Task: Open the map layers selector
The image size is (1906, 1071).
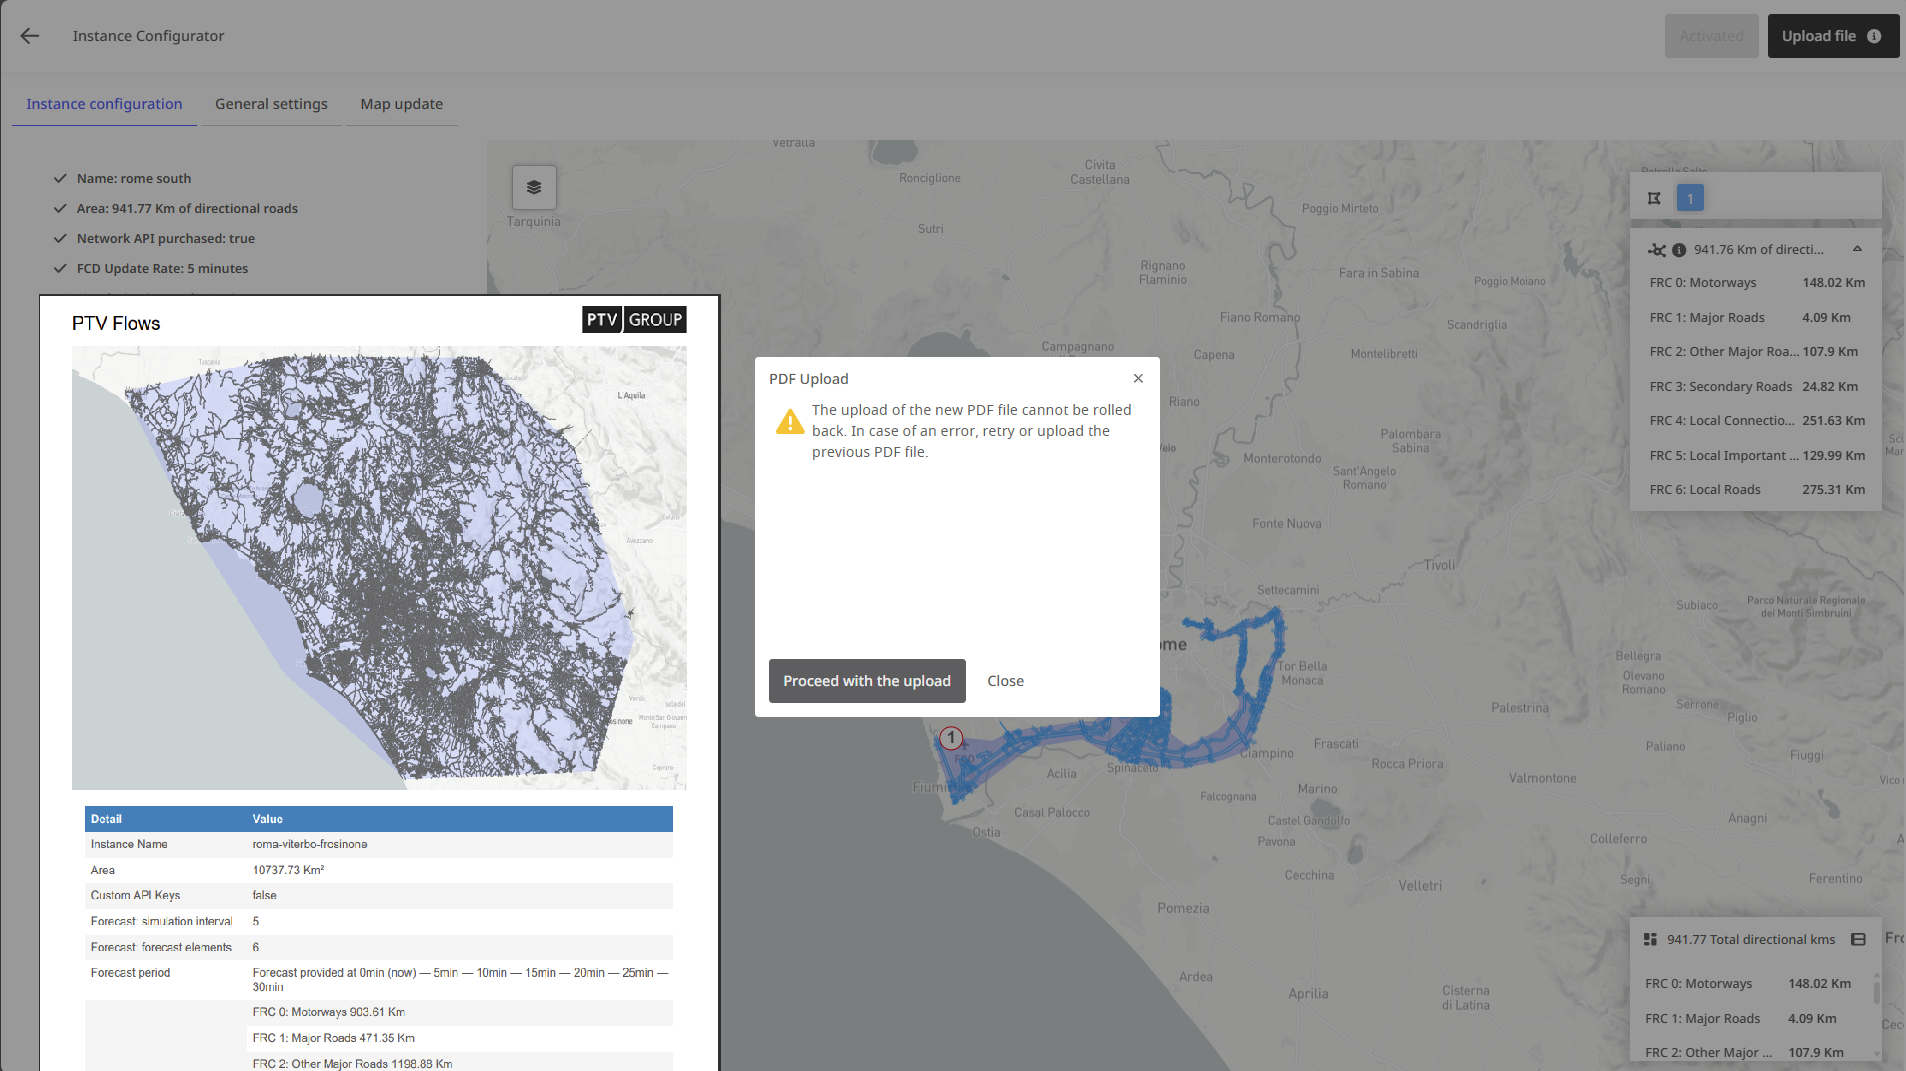Action: click(534, 187)
